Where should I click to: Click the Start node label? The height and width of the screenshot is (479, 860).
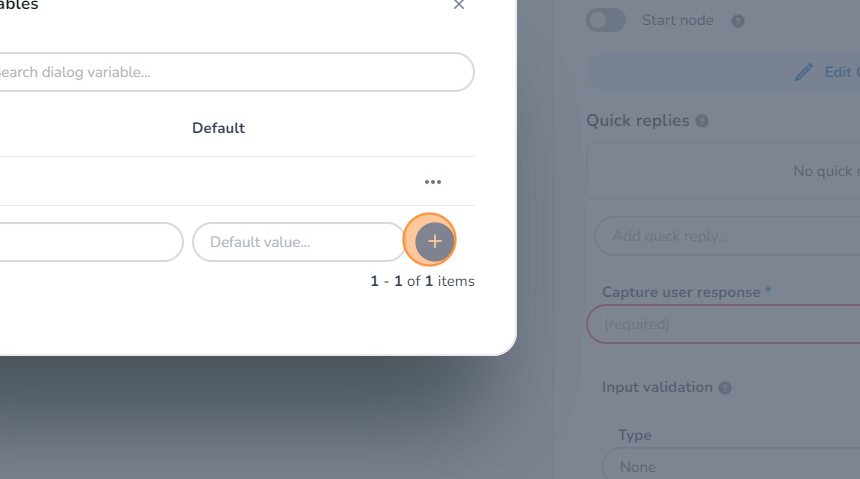click(680, 20)
